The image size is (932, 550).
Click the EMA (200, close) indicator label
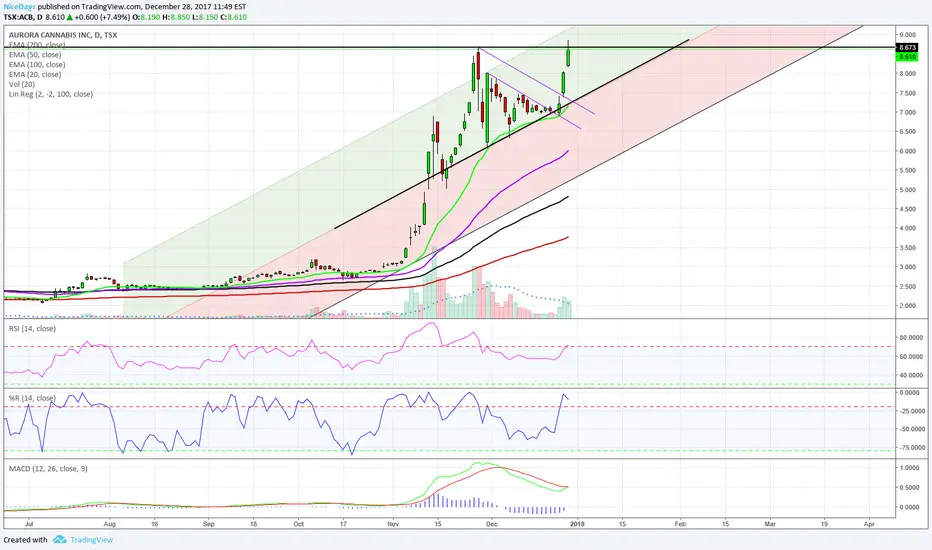[37, 45]
